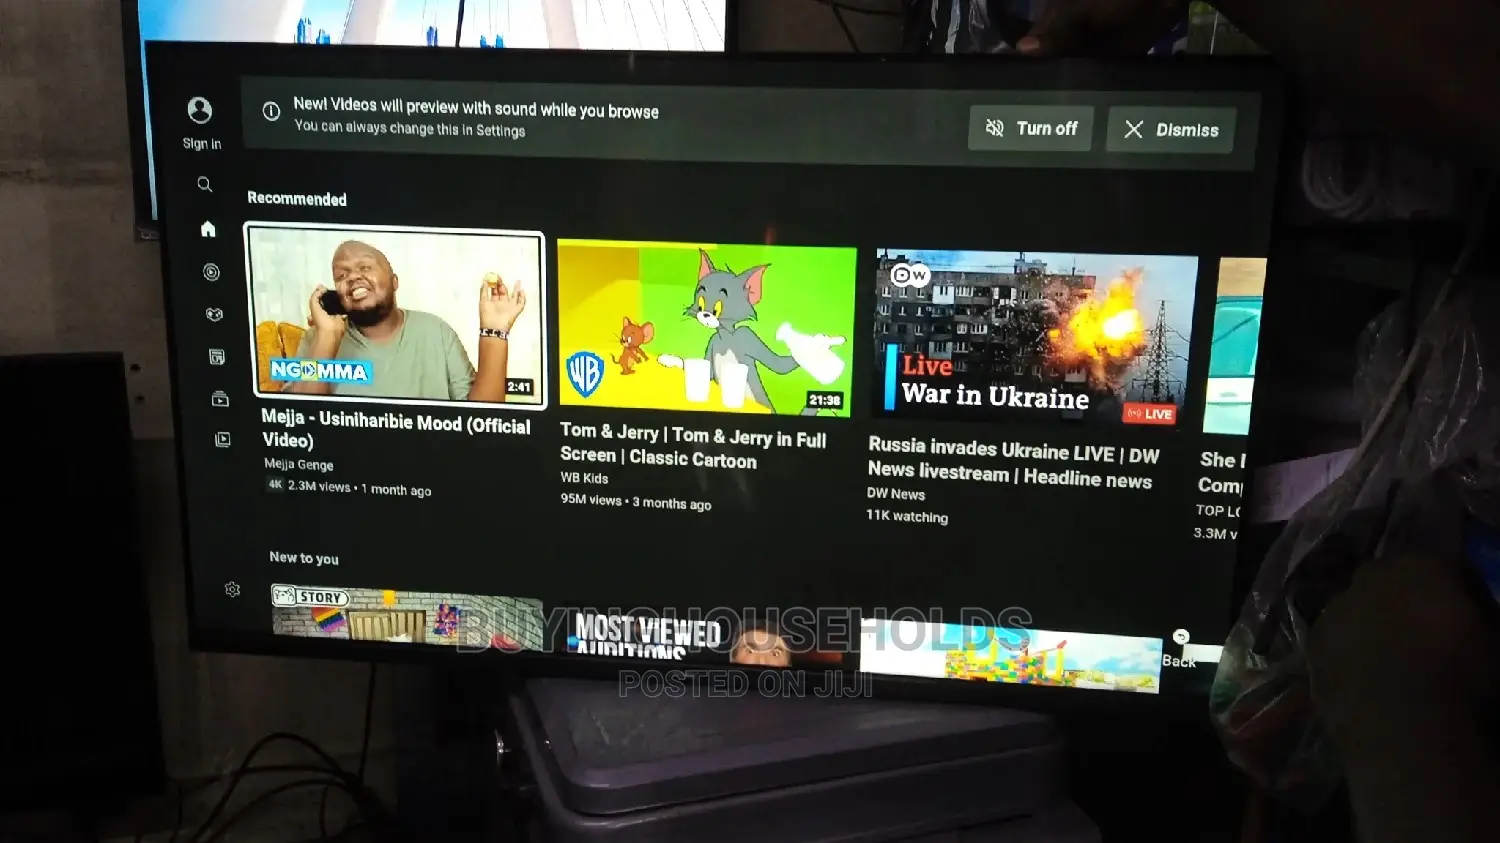Viewport: 1500px width, 843px height.
Task: Open the search magnifier in sidebar
Action: [x=205, y=184]
